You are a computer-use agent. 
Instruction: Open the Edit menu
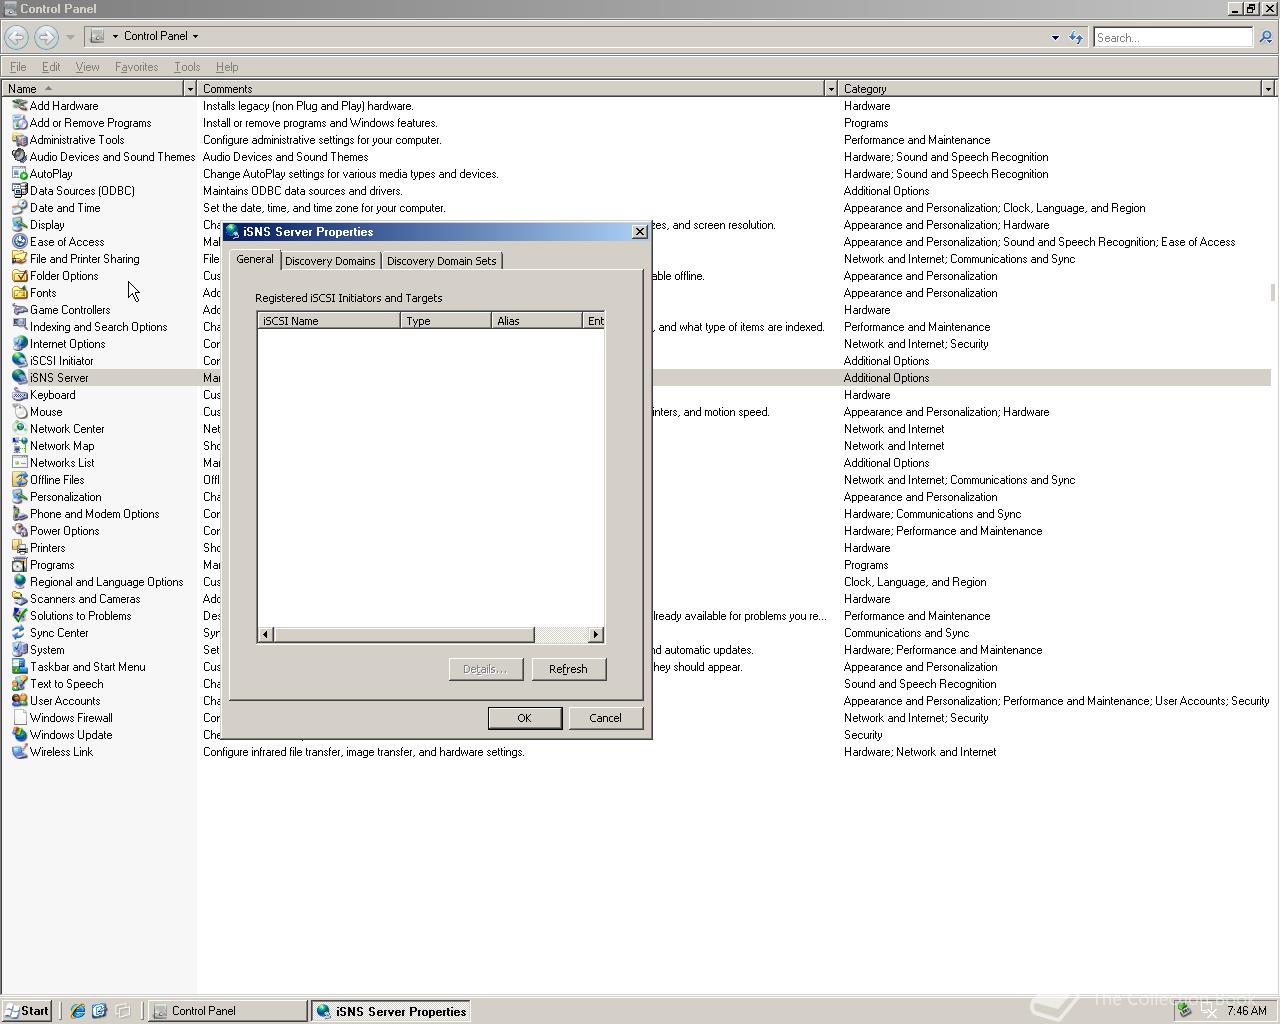click(x=51, y=67)
